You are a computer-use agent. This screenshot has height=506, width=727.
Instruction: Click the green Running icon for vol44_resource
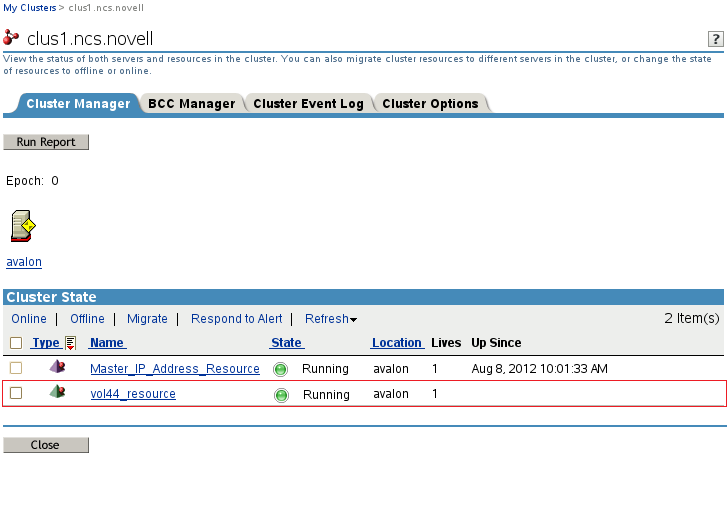coord(281,394)
